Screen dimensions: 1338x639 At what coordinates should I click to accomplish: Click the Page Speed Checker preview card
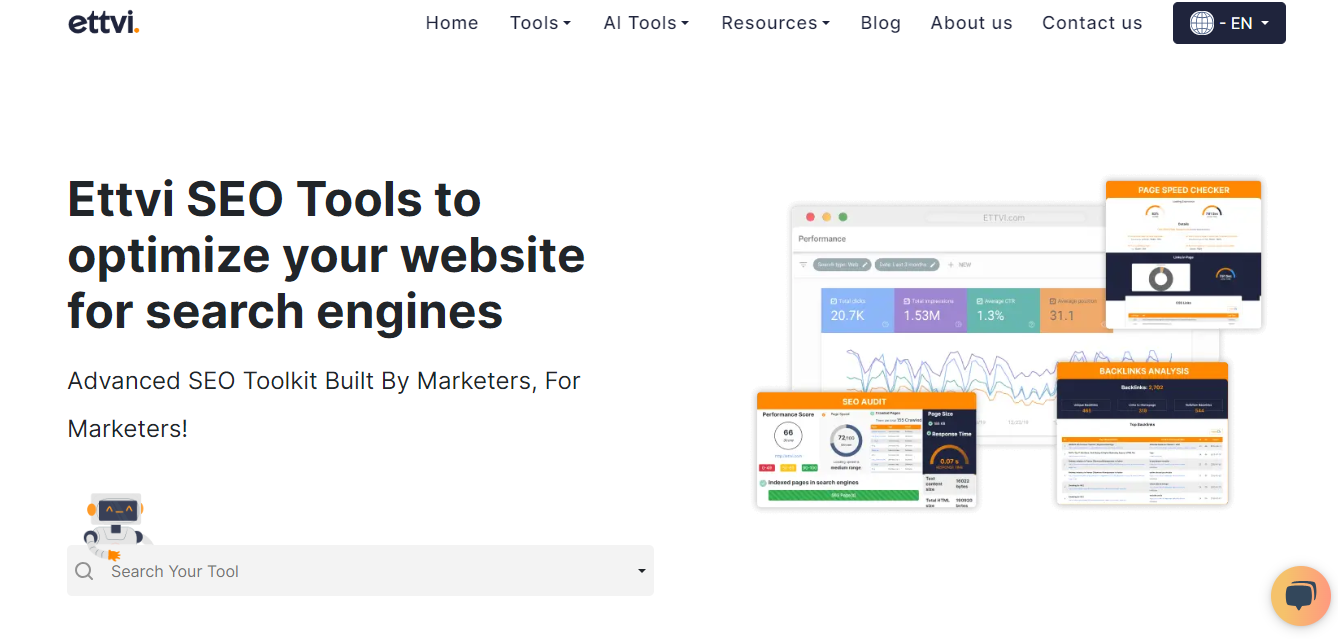[x=1183, y=254]
